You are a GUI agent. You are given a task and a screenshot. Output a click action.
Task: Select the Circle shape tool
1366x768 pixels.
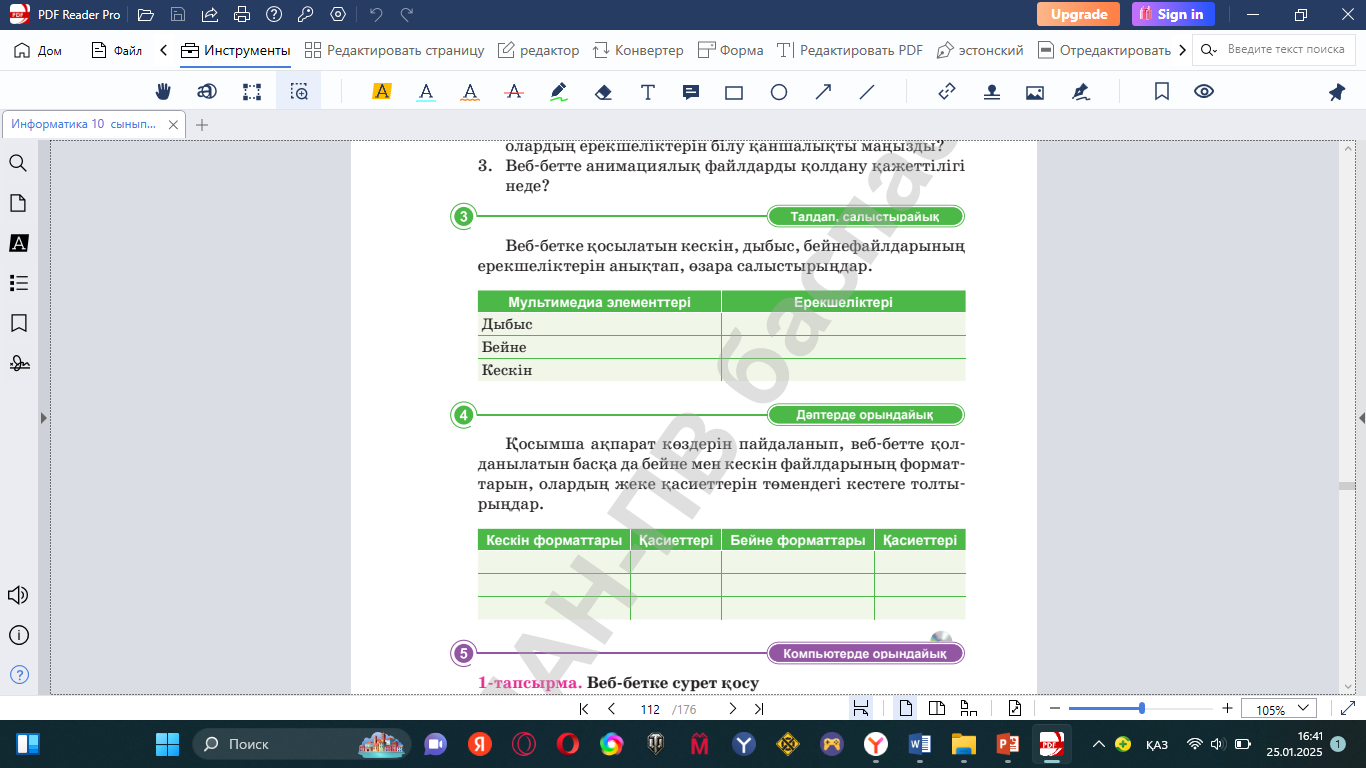(779, 92)
